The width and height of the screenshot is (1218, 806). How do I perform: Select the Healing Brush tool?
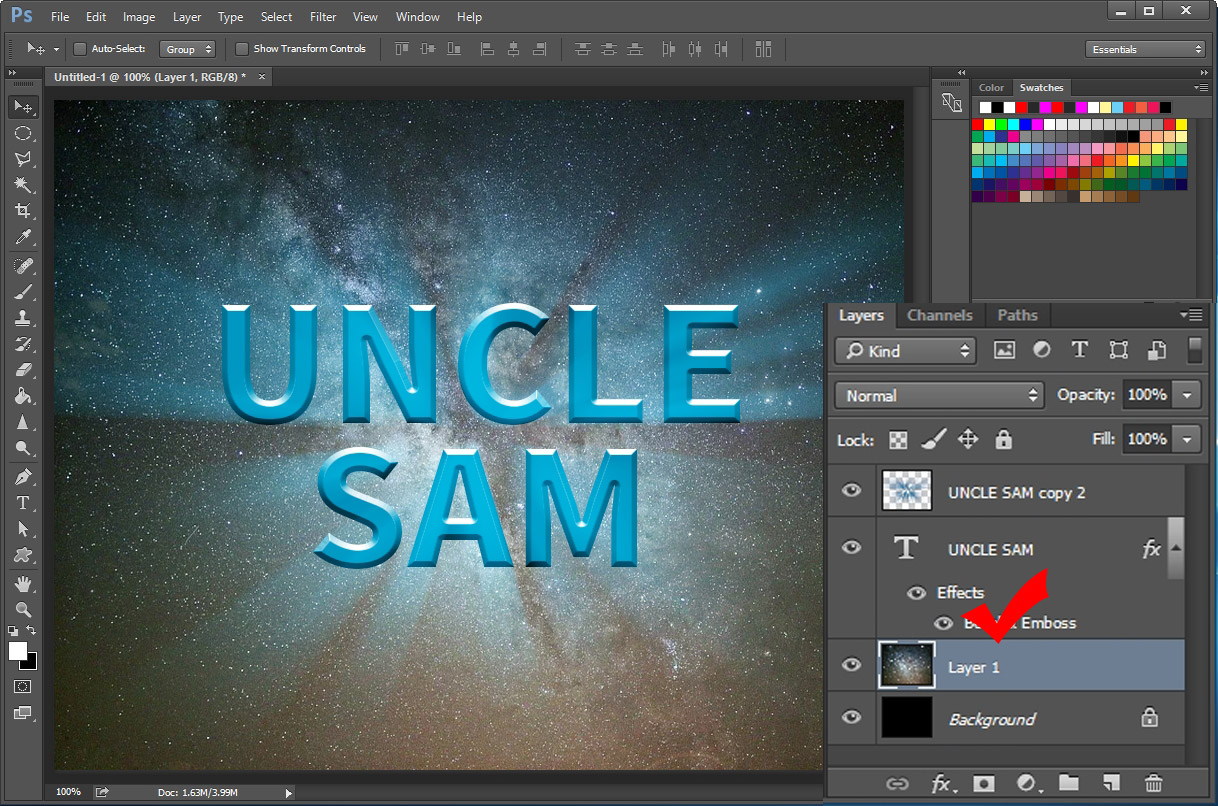click(23, 266)
